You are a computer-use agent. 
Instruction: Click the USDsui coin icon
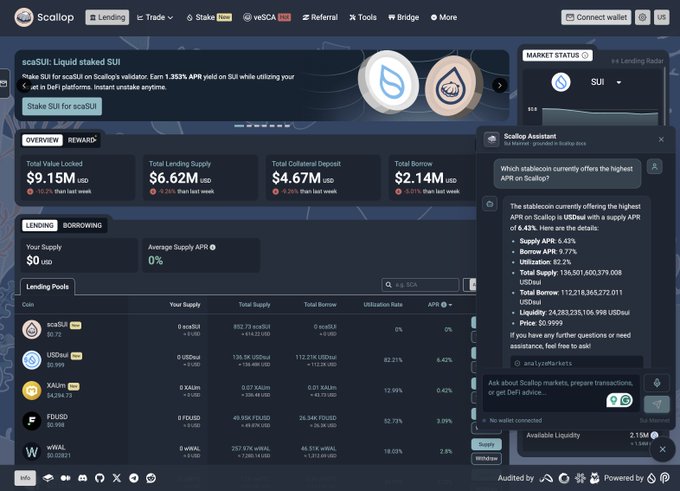point(32,360)
